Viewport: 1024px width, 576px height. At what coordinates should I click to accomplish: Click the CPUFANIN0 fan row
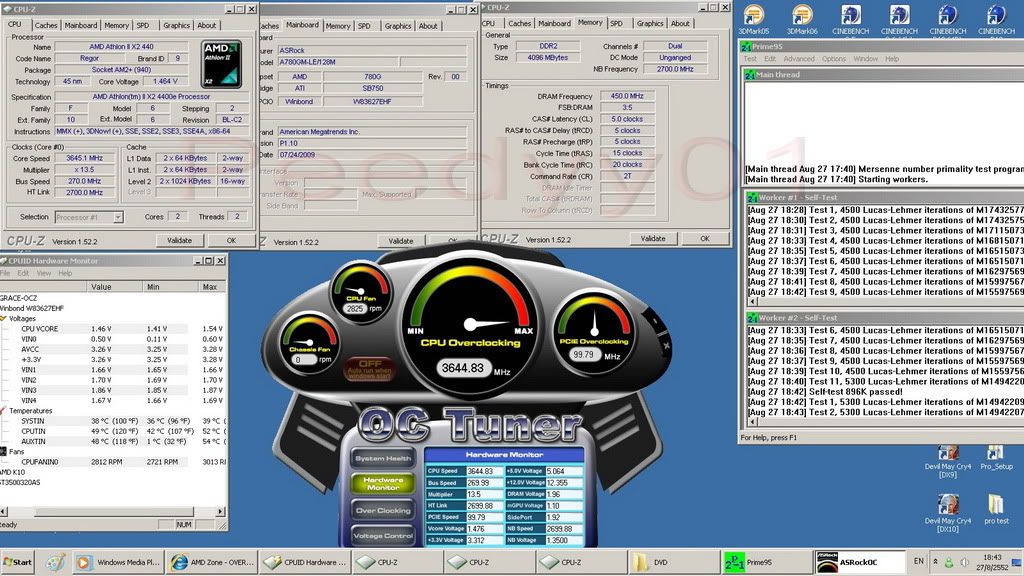pos(112,462)
